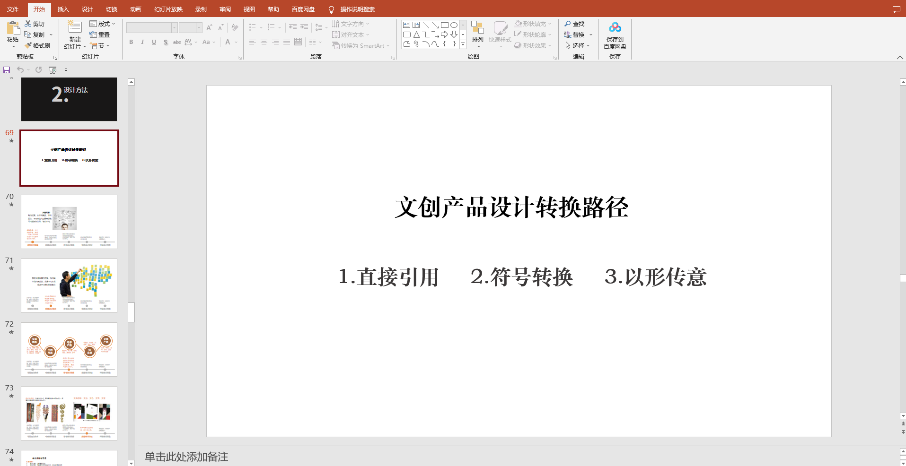
Task: Select slide 72 thumbnail in the panel
Action: [x=69, y=349]
